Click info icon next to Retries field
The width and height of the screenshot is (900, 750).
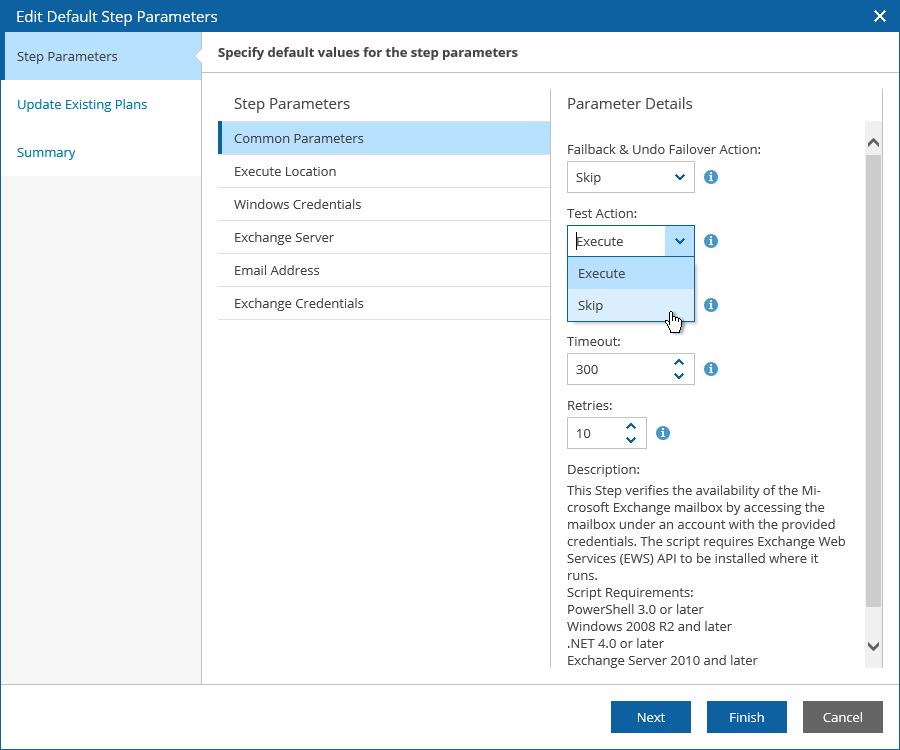[x=662, y=433]
